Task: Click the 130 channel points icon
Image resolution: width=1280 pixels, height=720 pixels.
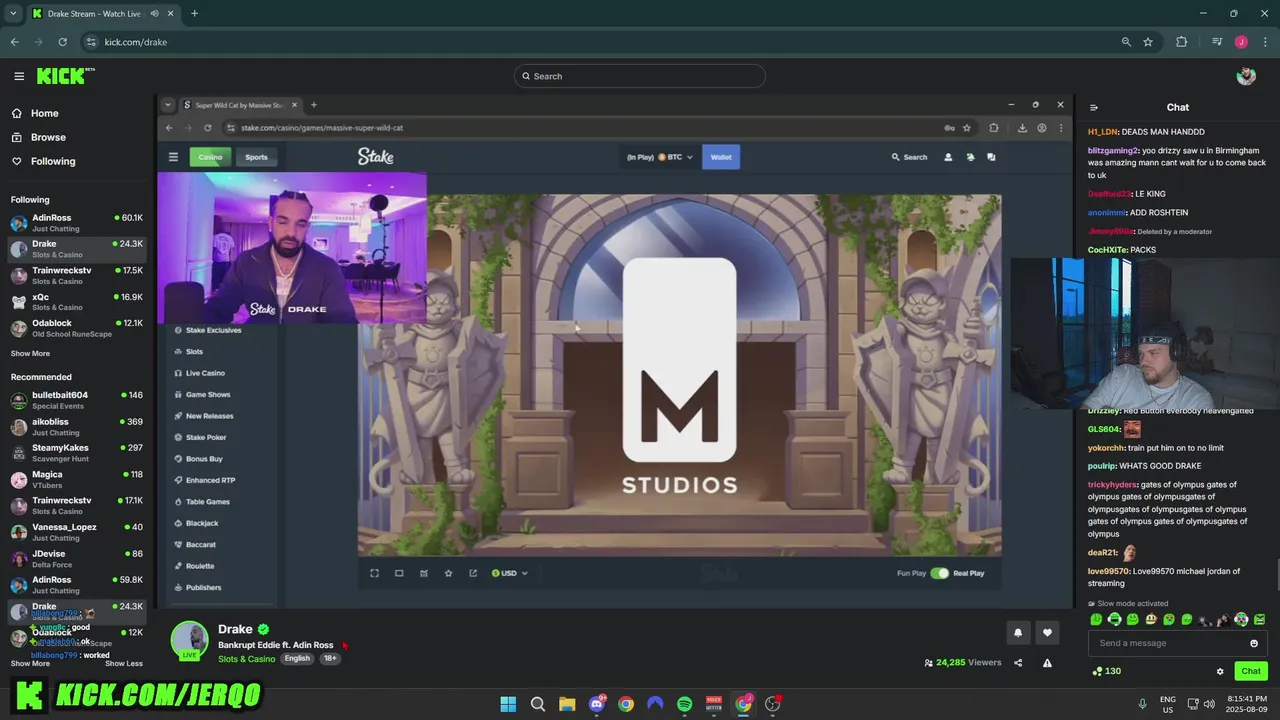Action: [1106, 671]
